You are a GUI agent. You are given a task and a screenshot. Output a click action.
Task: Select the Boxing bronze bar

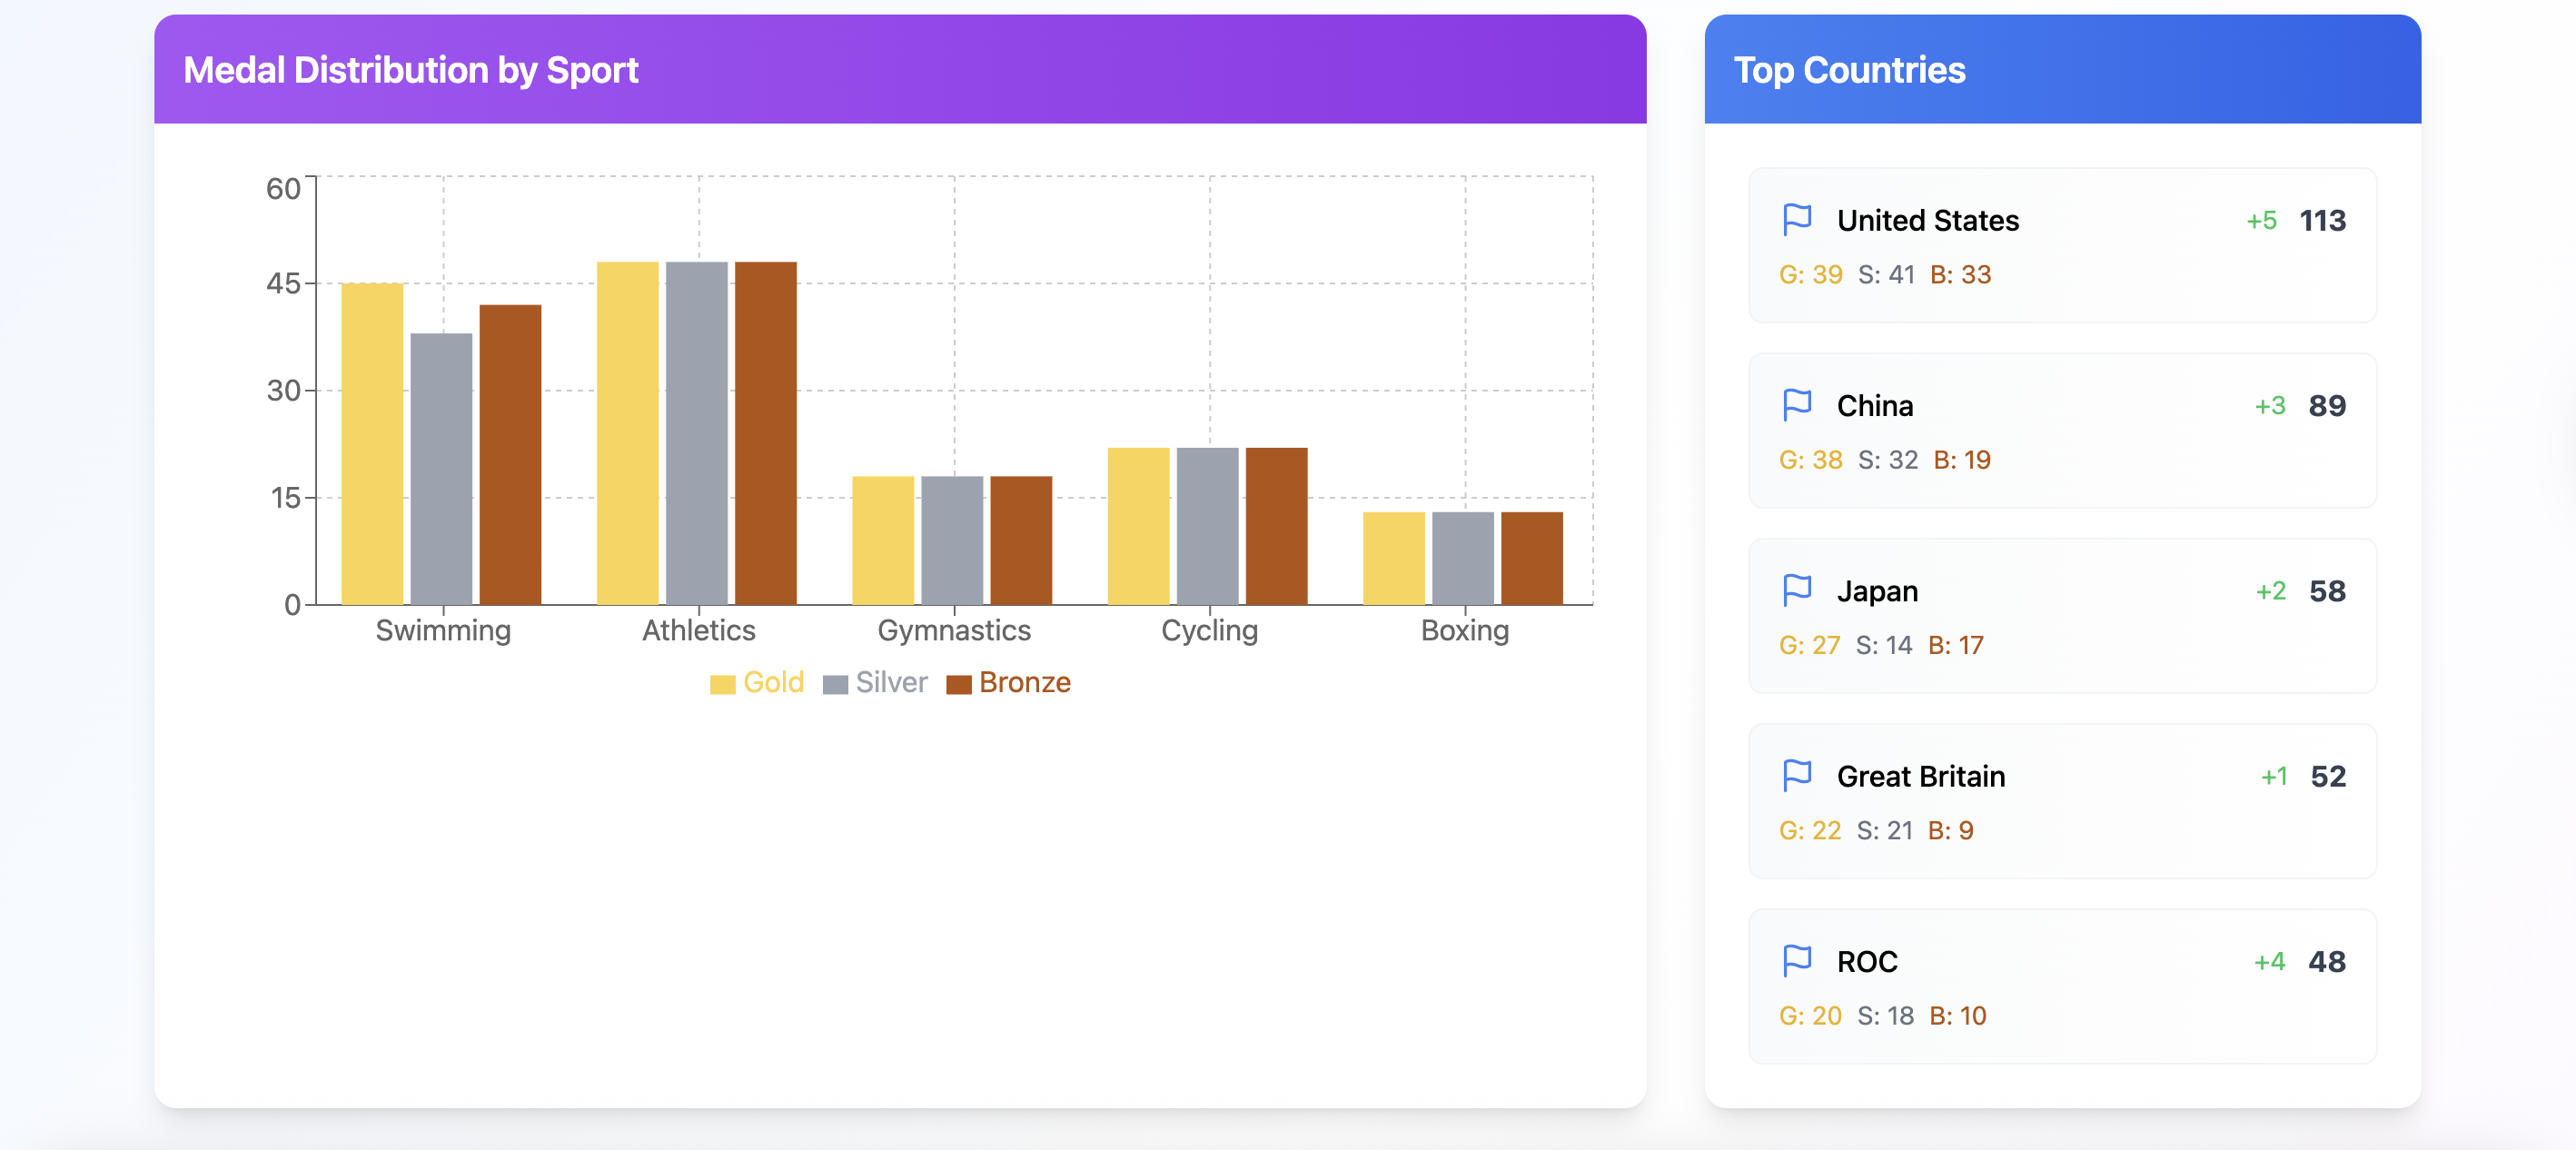coord(1531,558)
